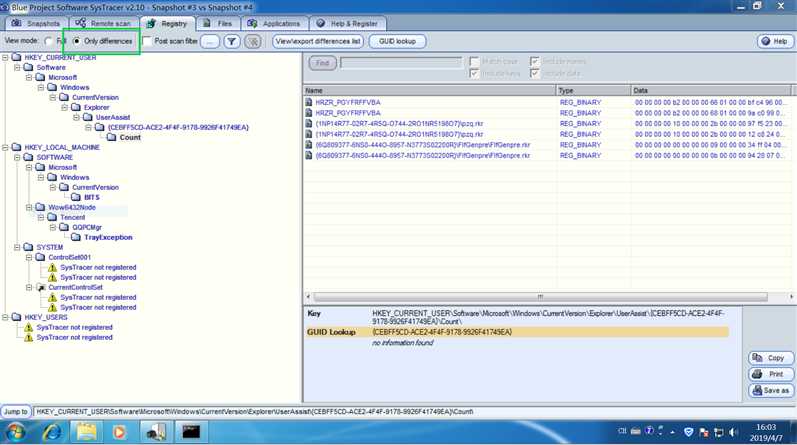The height and width of the screenshot is (445, 797).
Task: Click the Jump to registry path field
Action: [413, 412]
